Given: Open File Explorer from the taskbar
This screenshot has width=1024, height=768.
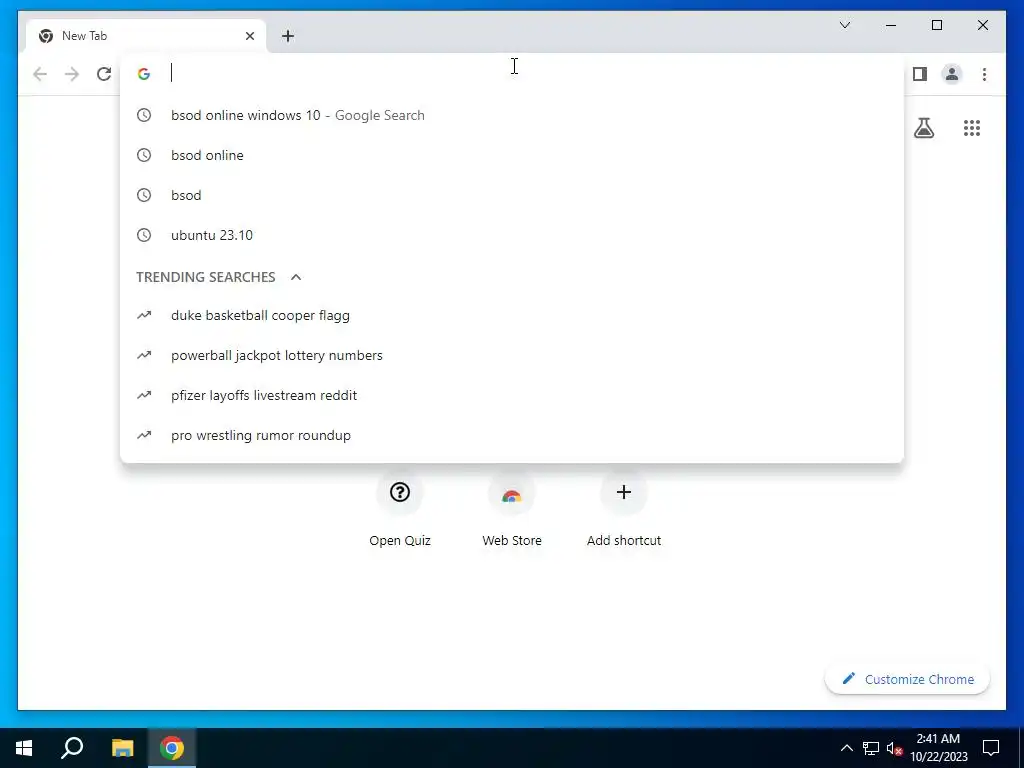Looking at the screenshot, I should point(122,748).
